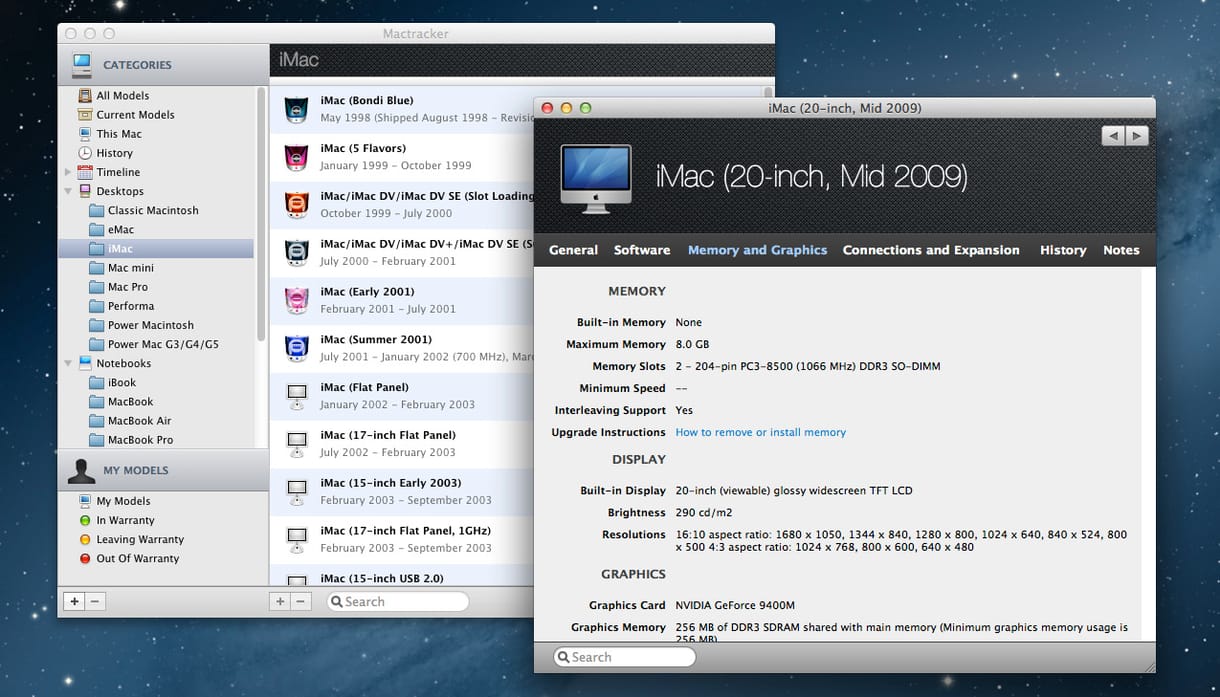Select the MacBook Pro category
1220x697 pixels.
(156, 440)
